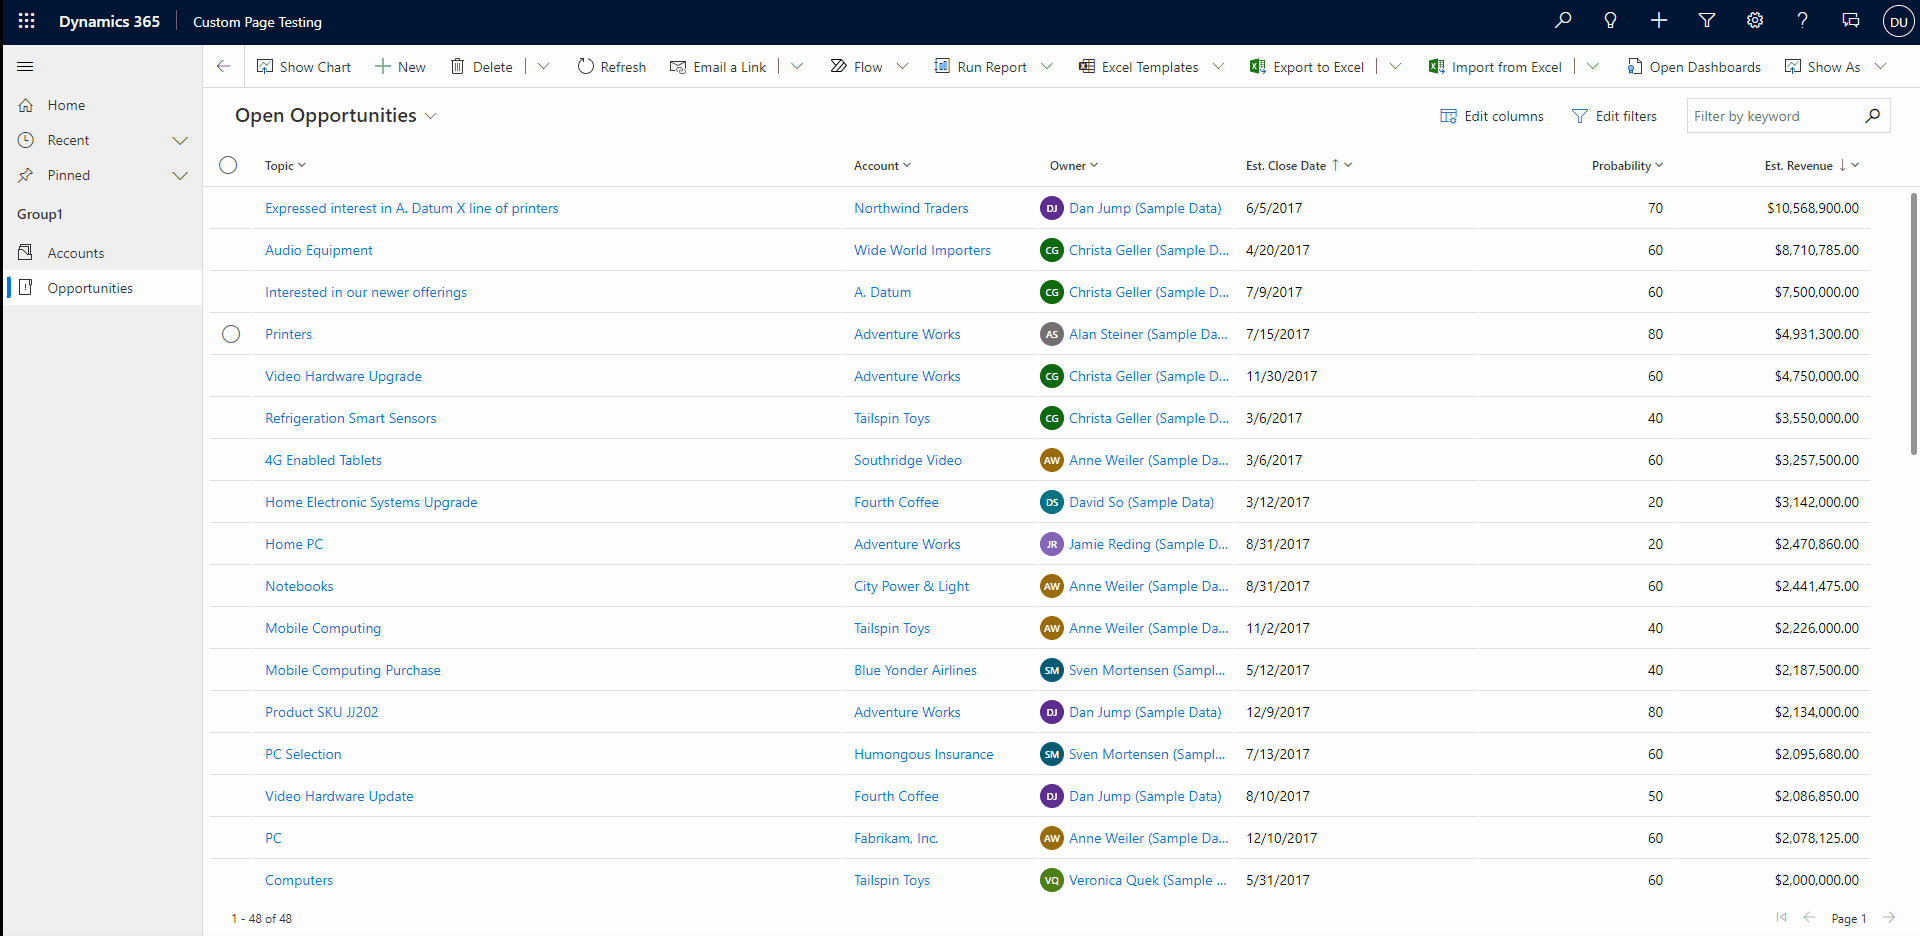Image resolution: width=1920 pixels, height=936 pixels.
Task: Open the settings gear icon
Action: 1755,21
